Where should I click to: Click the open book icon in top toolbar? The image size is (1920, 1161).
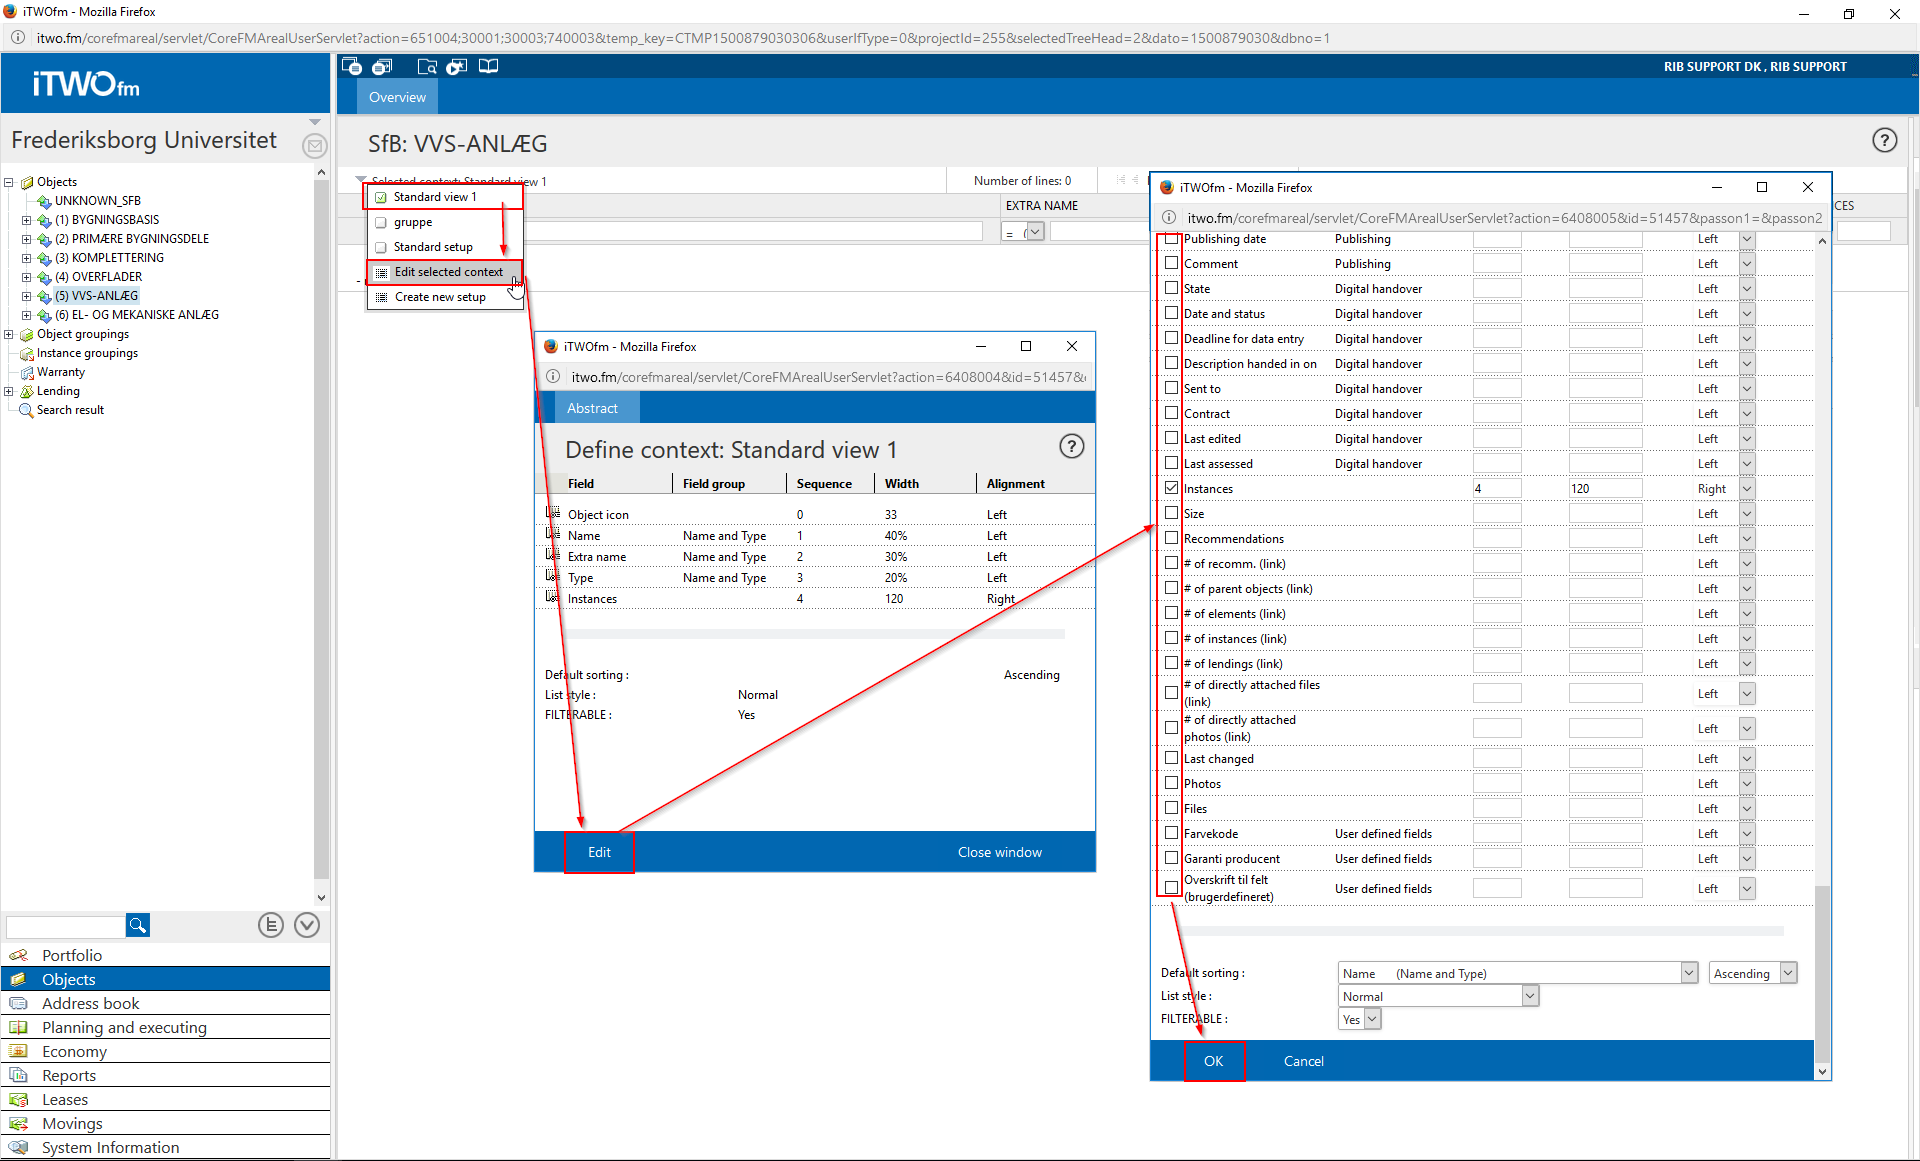coord(488,67)
